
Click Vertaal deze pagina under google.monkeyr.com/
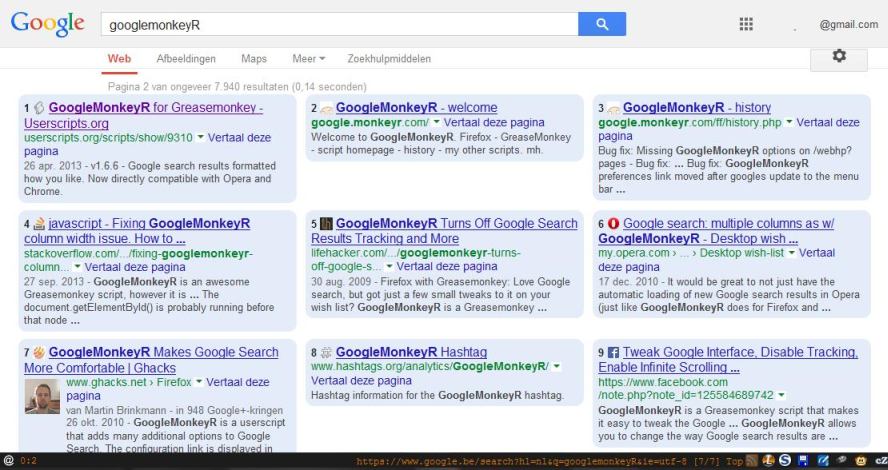[494, 122]
